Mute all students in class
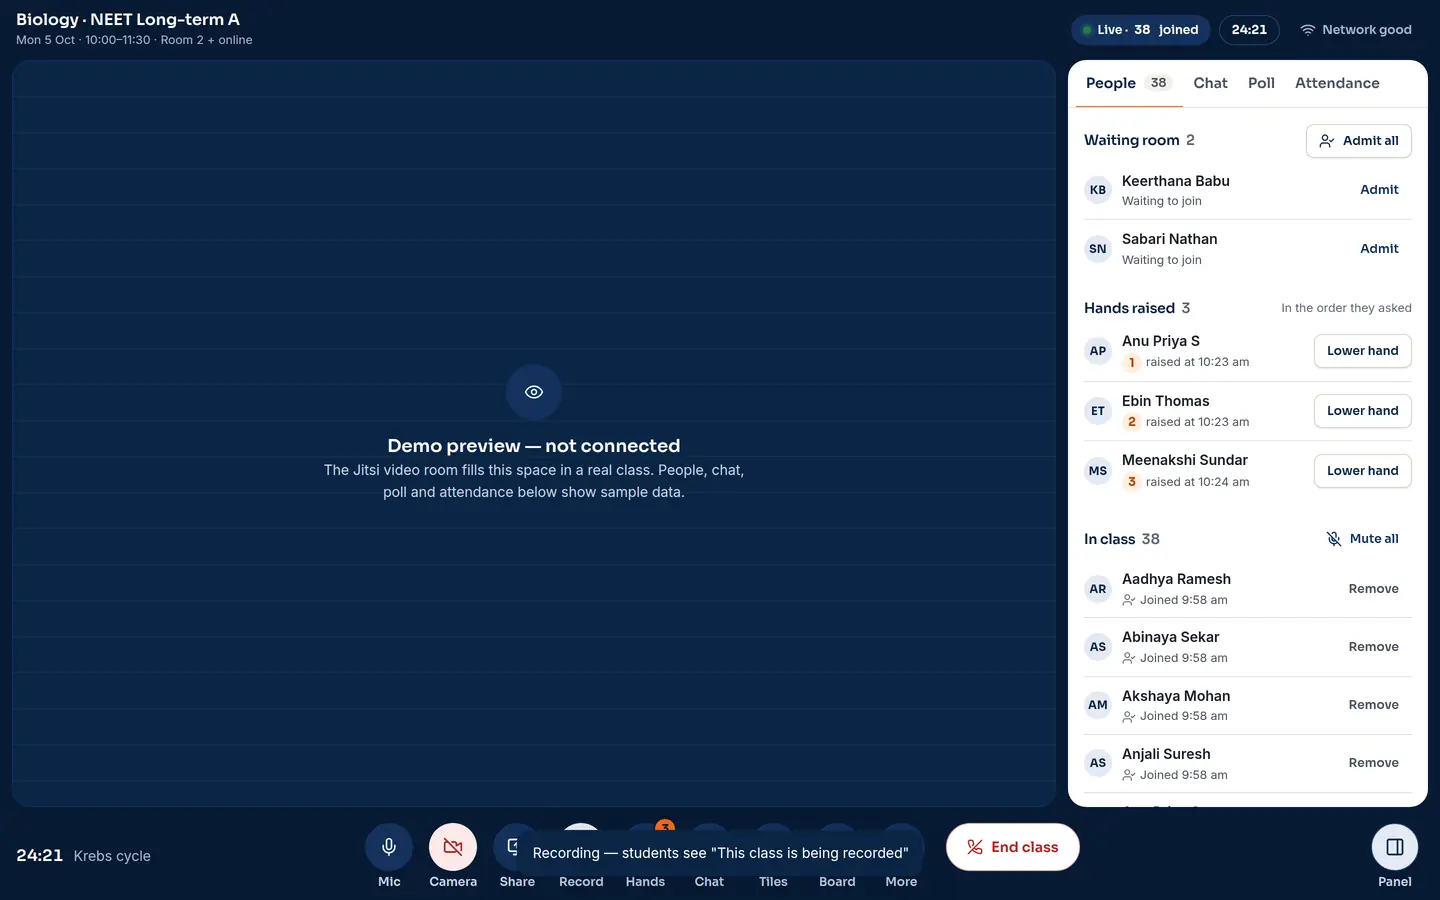Screen dimensions: 1440x900 pos(1362,539)
